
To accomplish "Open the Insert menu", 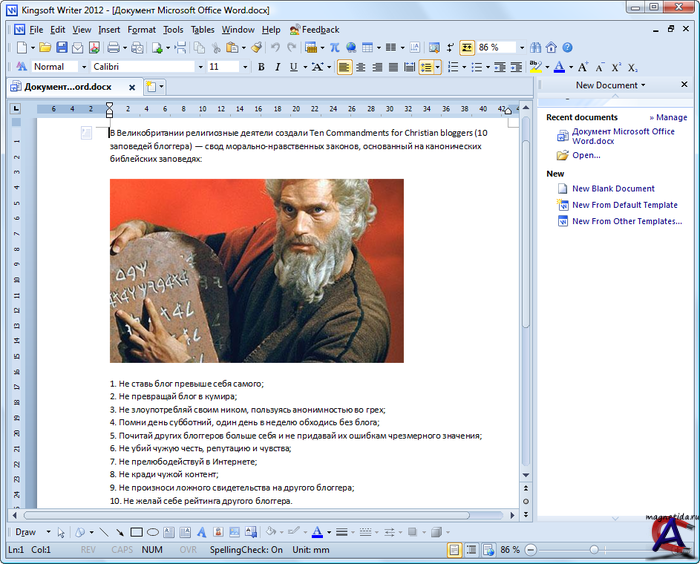I will 109,29.
